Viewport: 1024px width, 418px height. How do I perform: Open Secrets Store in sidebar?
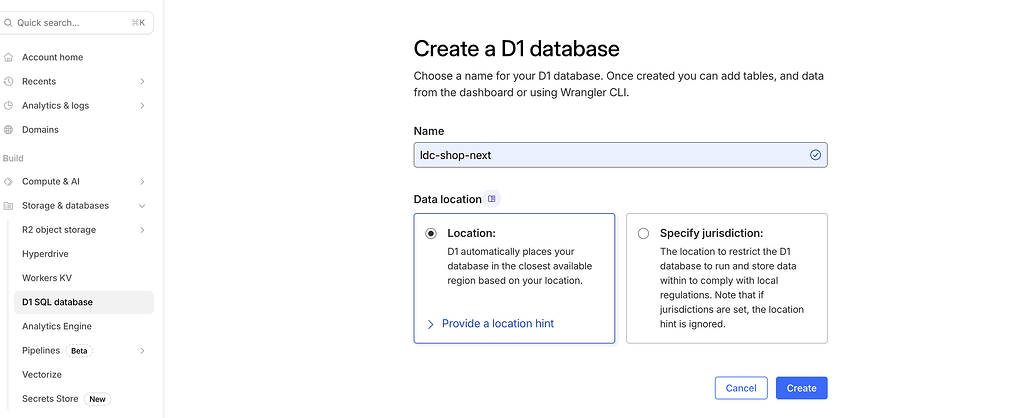point(50,399)
